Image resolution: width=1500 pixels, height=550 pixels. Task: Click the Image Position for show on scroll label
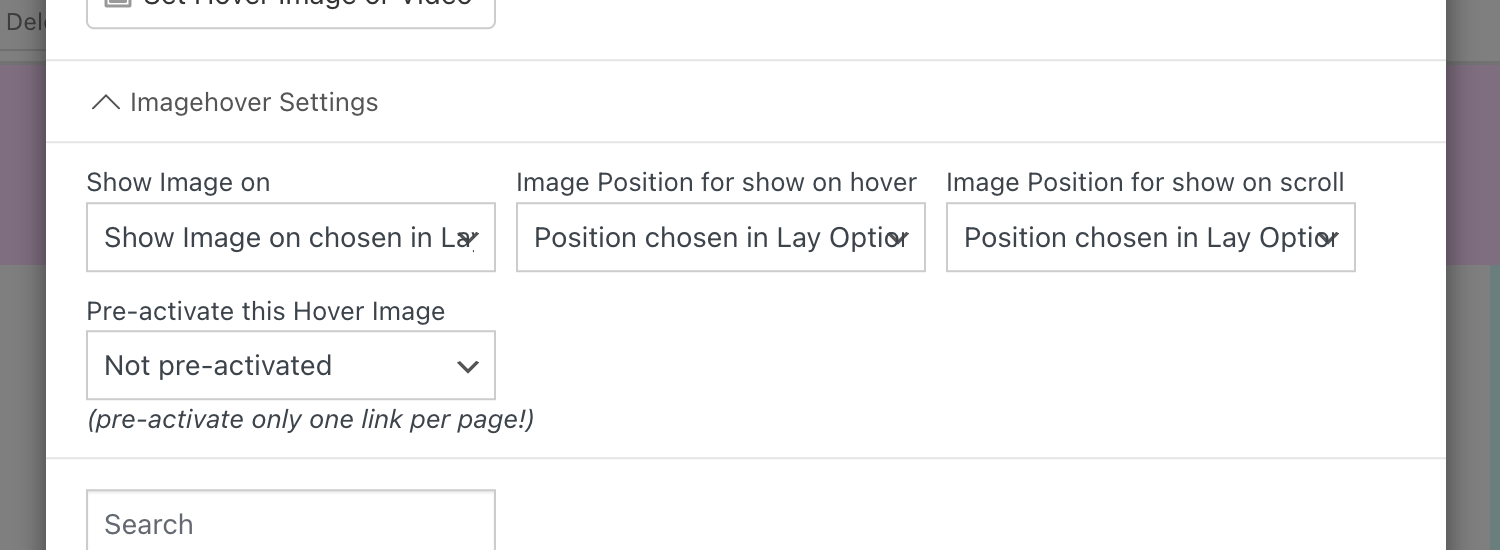[x=1145, y=182]
